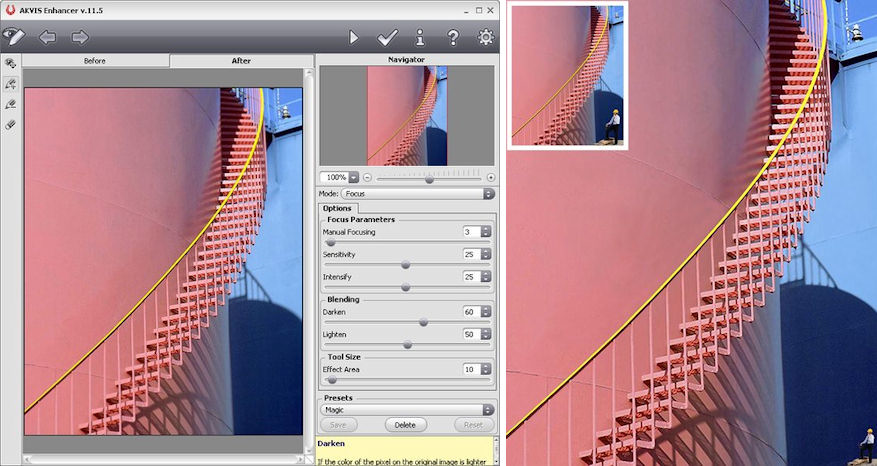Open the Presets dropdown showing Magic
The height and width of the screenshot is (466, 877).
407,409
